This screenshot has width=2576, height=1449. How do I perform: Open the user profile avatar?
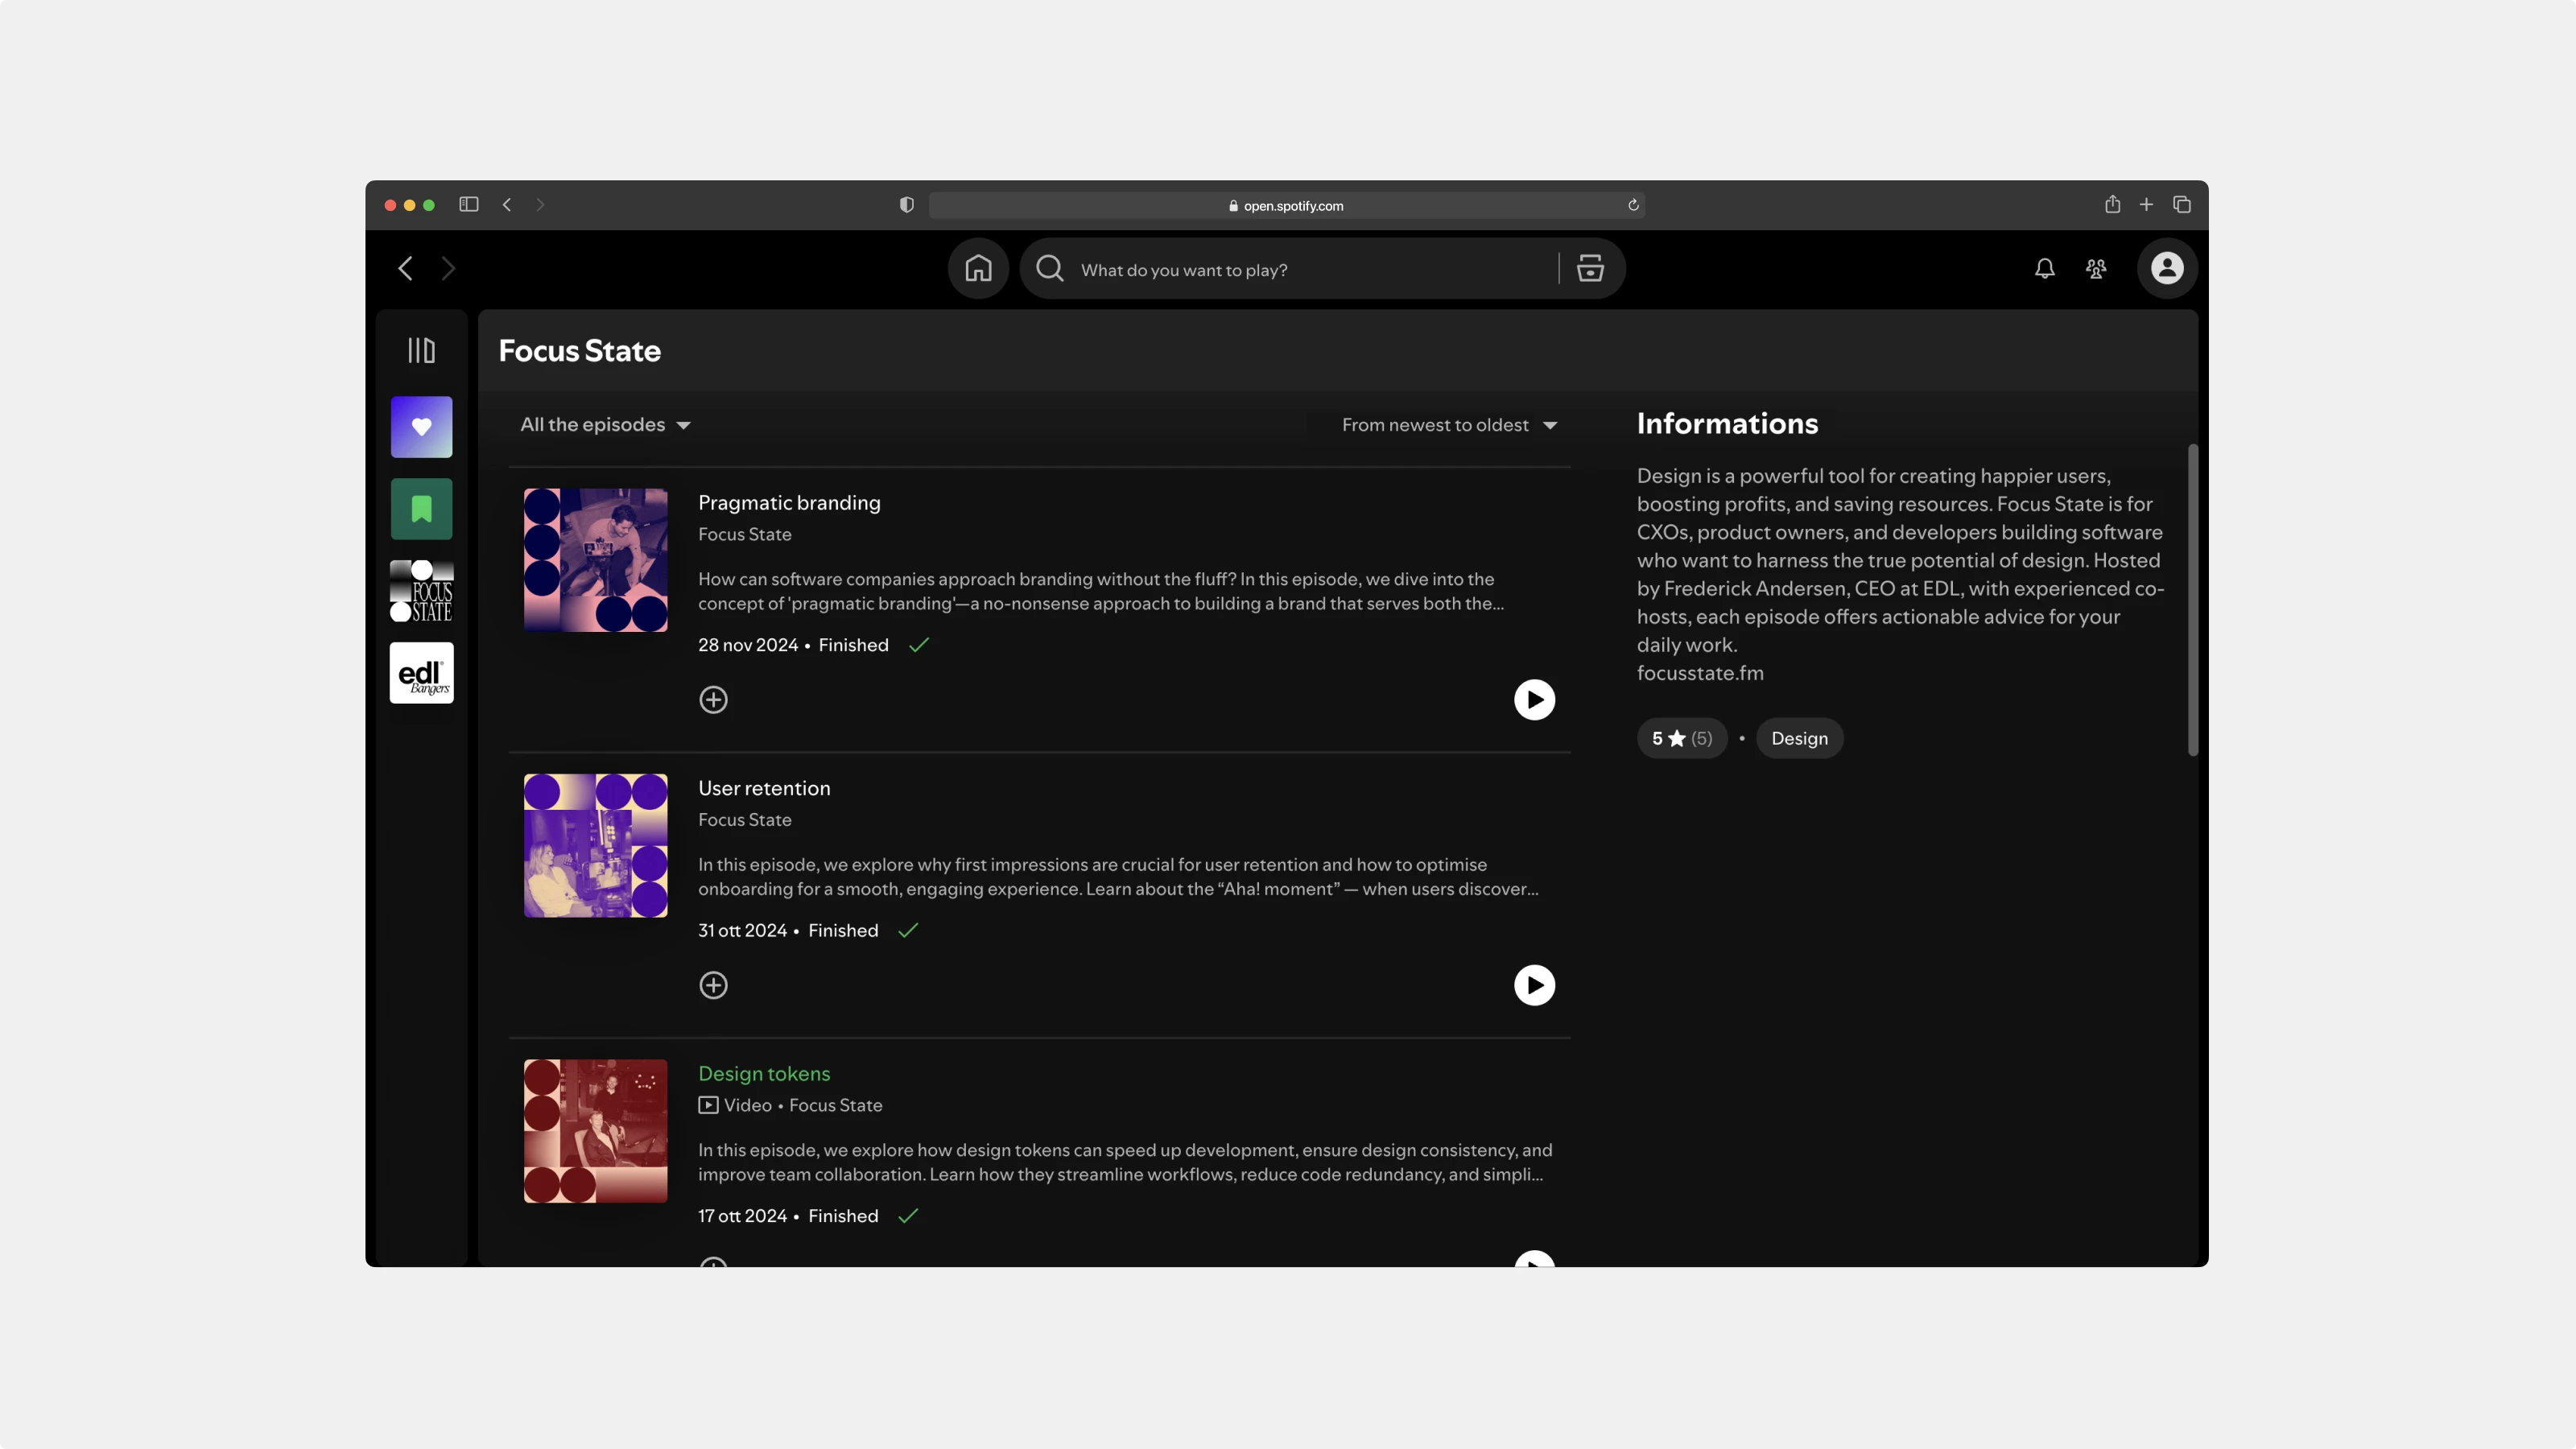pyautogui.click(x=2166, y=268)
